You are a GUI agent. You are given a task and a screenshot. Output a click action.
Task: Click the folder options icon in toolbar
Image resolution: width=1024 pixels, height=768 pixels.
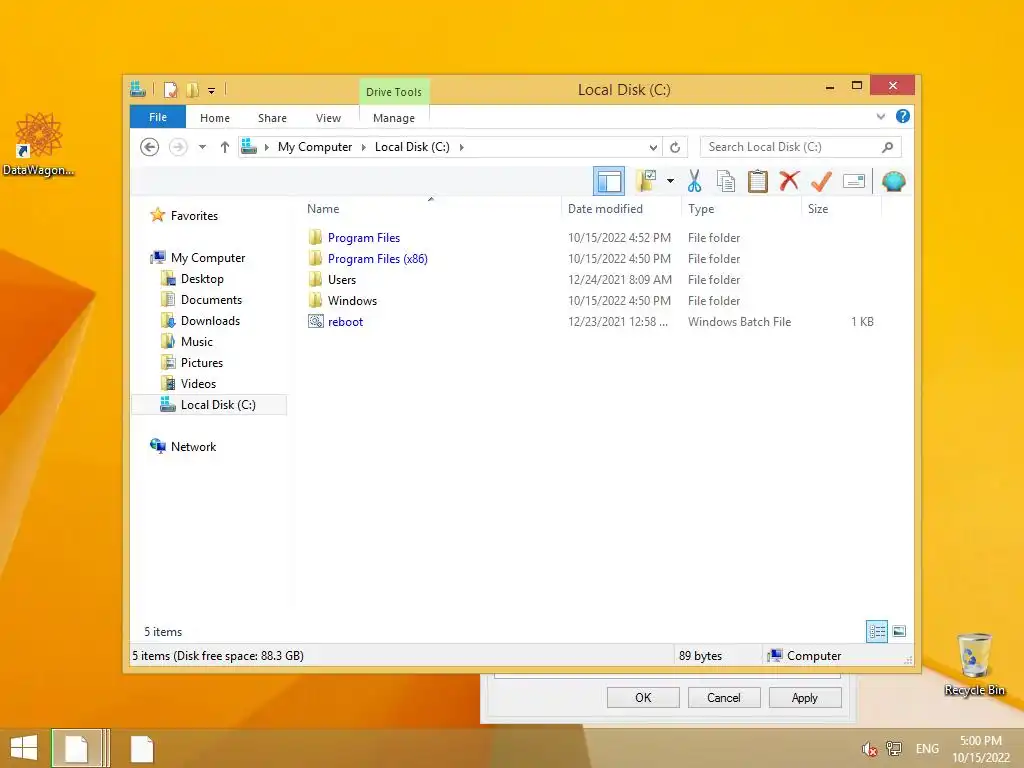pyautogui.click(x=646, y=181)
